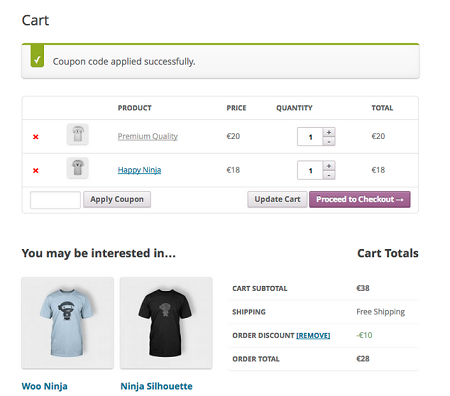This screenshot has width=450, height=396.
Task: Open the Premium Quality product link
Action: pos(148,136)
